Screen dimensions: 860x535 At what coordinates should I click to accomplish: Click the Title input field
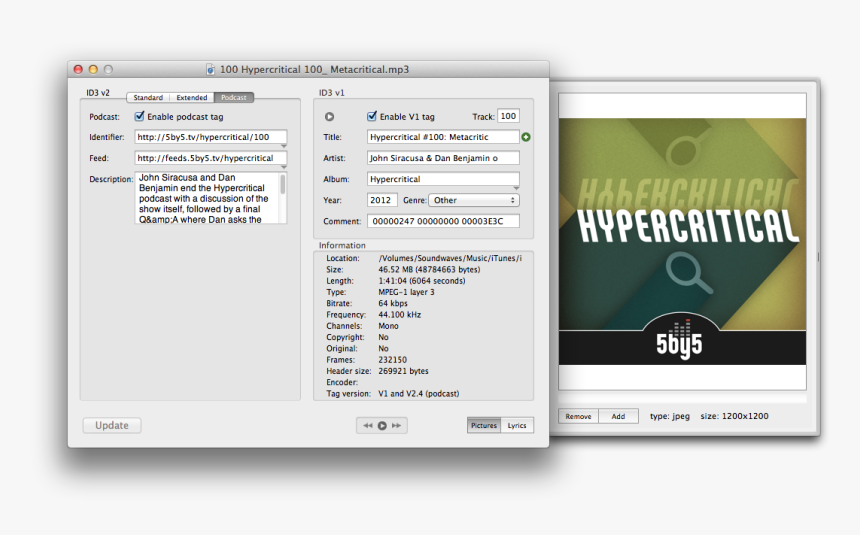tap(443, 137)
